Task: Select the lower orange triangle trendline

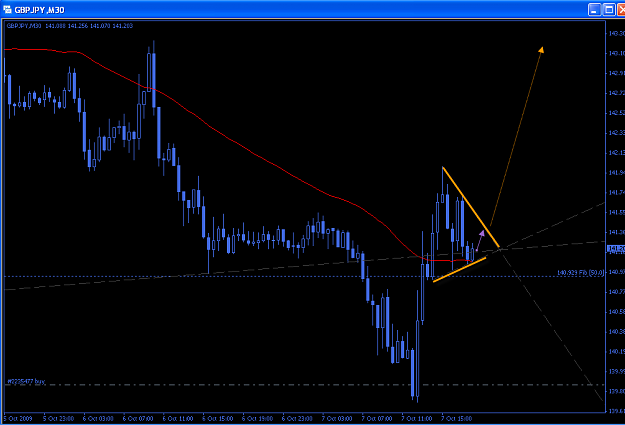Action: [x=459, y=270]
